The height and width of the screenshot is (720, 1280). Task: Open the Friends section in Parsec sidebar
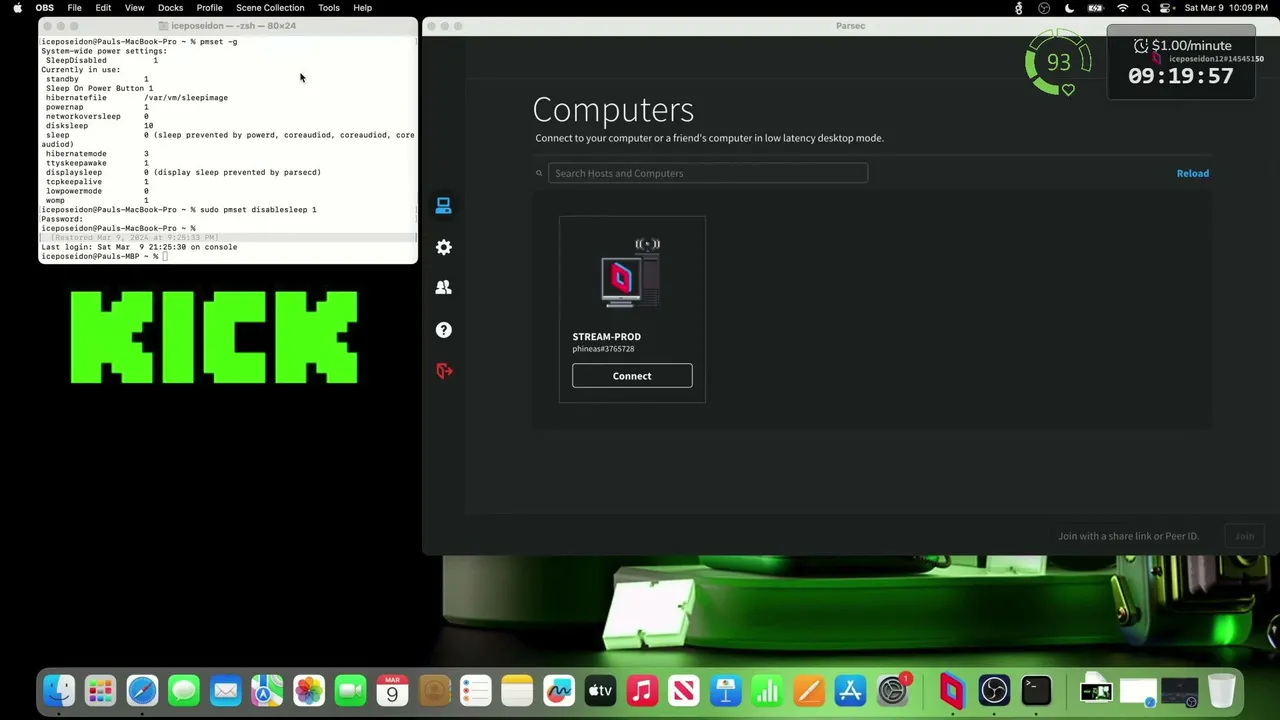pos(444,288)
